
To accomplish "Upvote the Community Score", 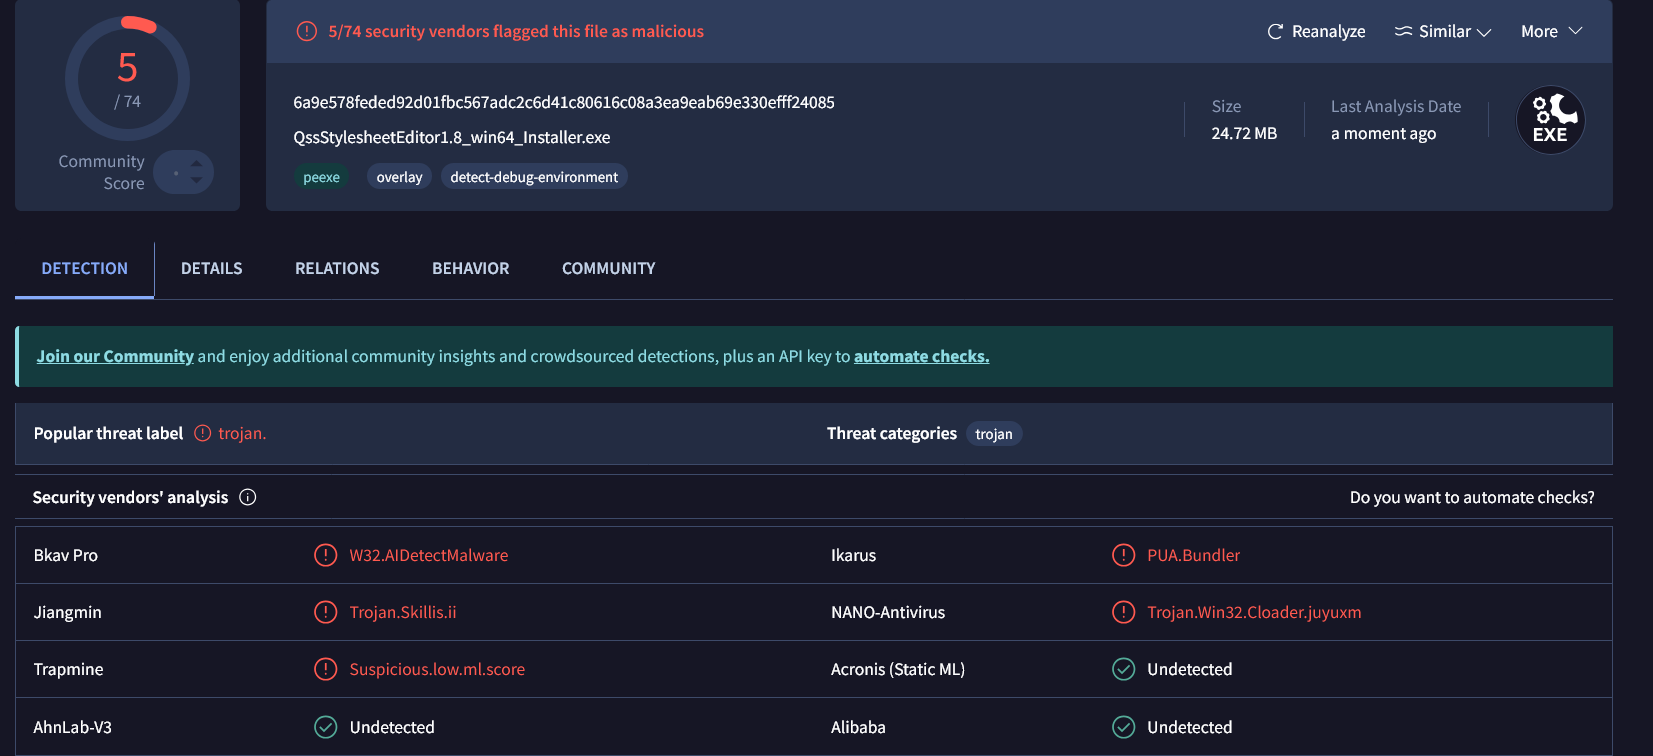I will (x=196, y=164).
